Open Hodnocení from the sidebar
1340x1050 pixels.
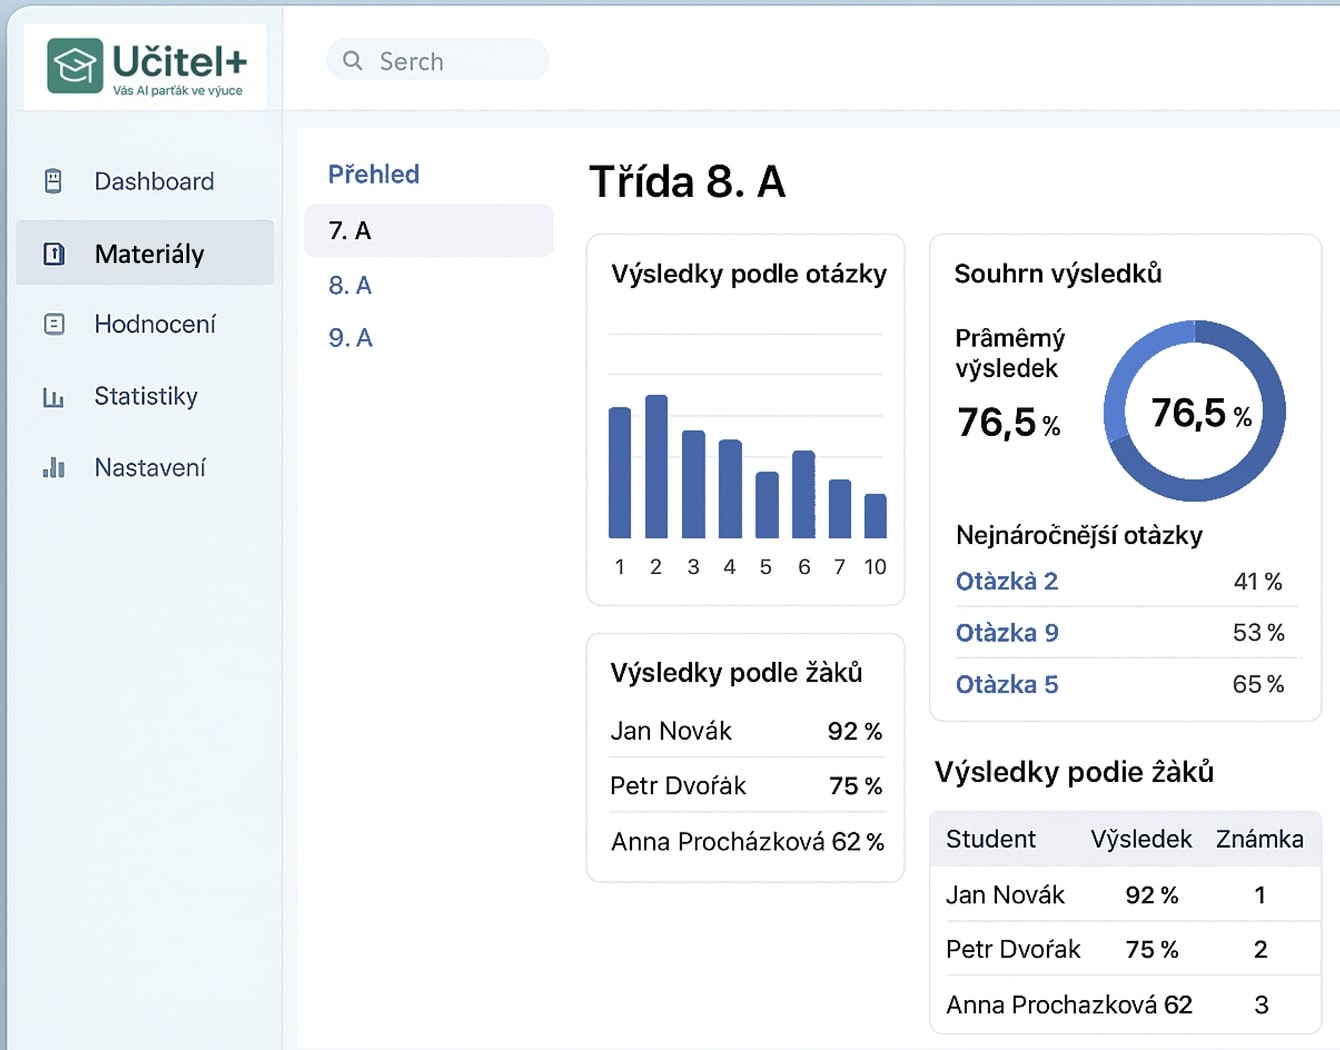pyautogui.click(x=155, y=324)
